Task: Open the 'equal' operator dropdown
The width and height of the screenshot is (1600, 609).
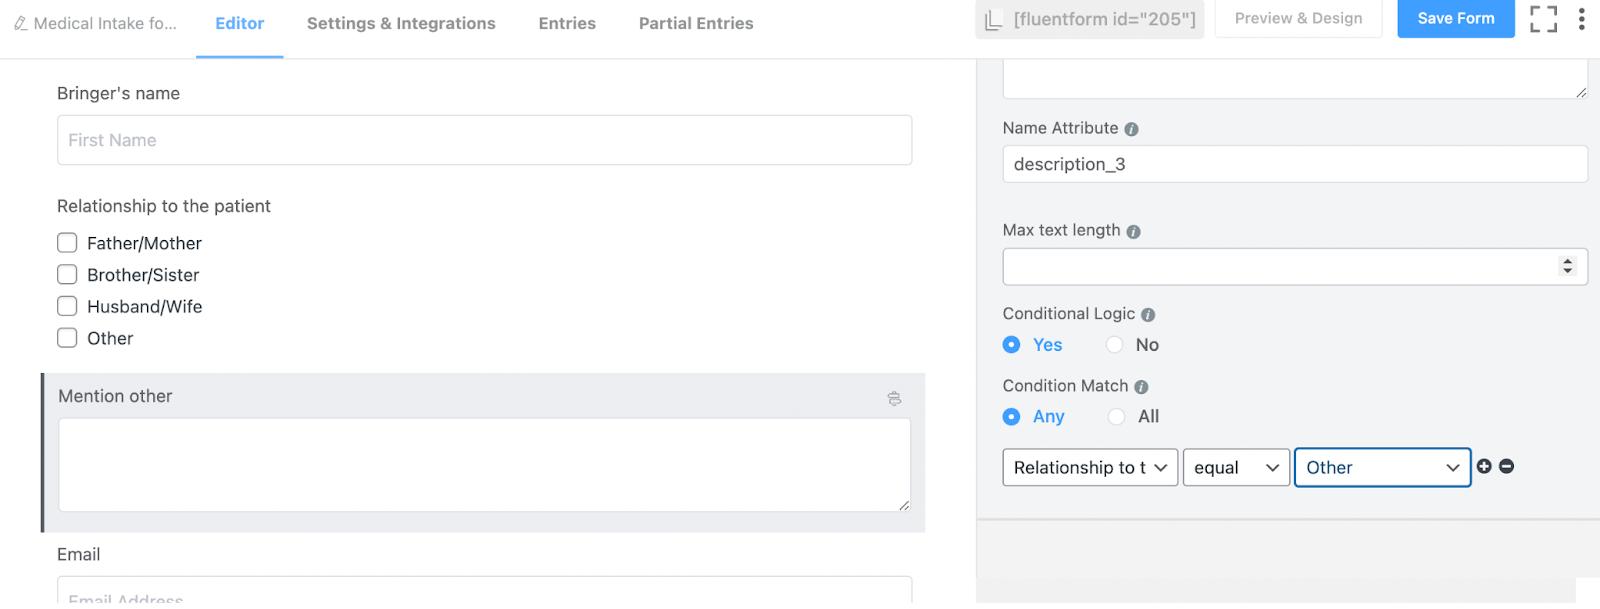Action: click(1236, 467)
